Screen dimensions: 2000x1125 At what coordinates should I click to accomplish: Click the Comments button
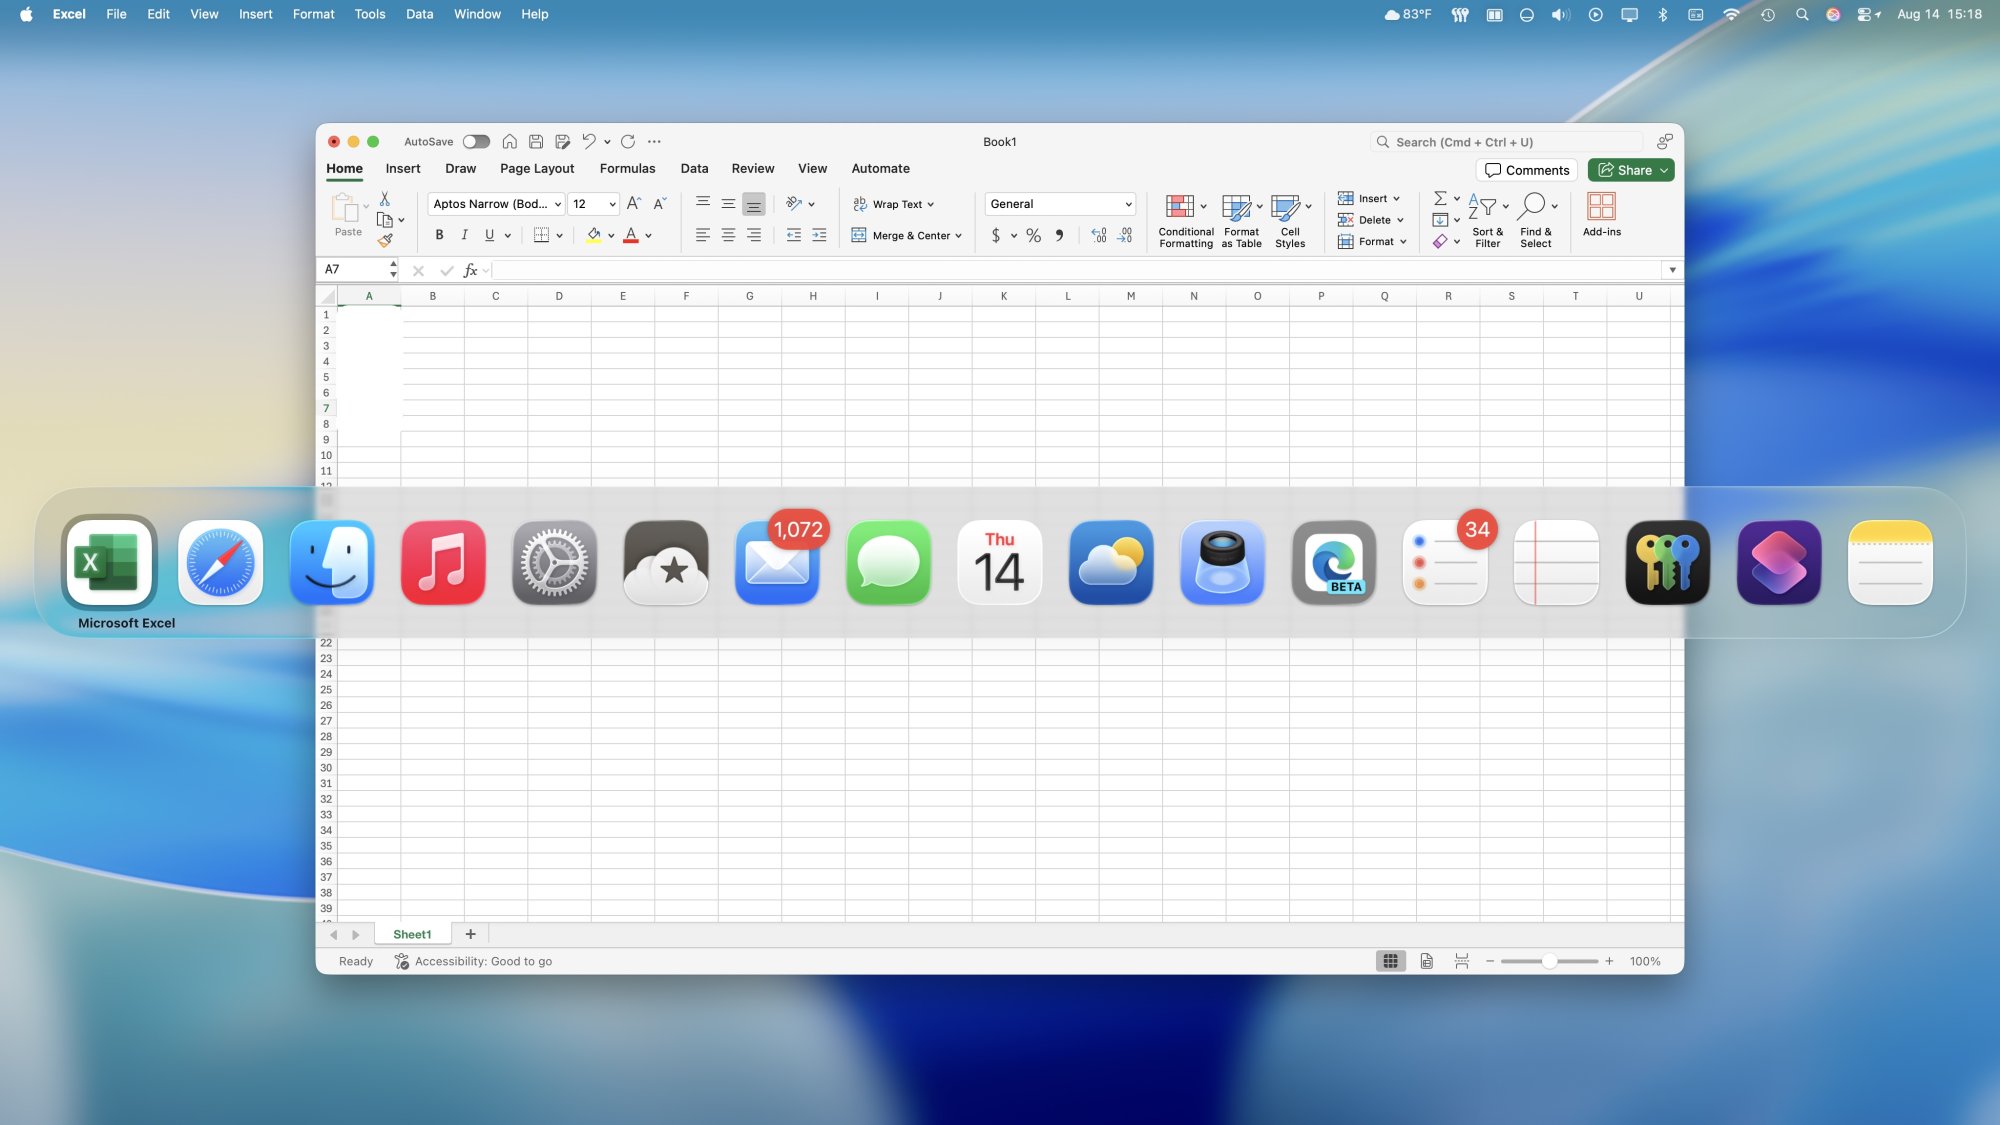click(x=1526, y=169)
